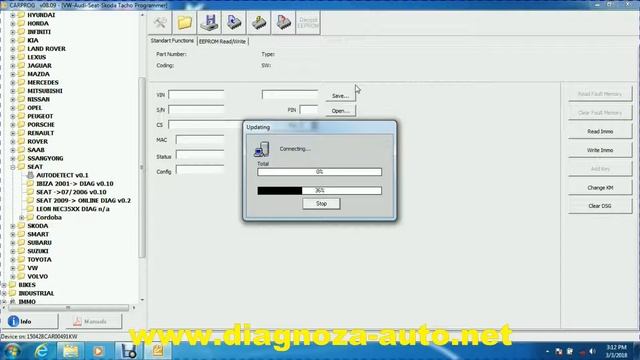
Task: Click the Clear DSG button
Action: click(600, 206)
